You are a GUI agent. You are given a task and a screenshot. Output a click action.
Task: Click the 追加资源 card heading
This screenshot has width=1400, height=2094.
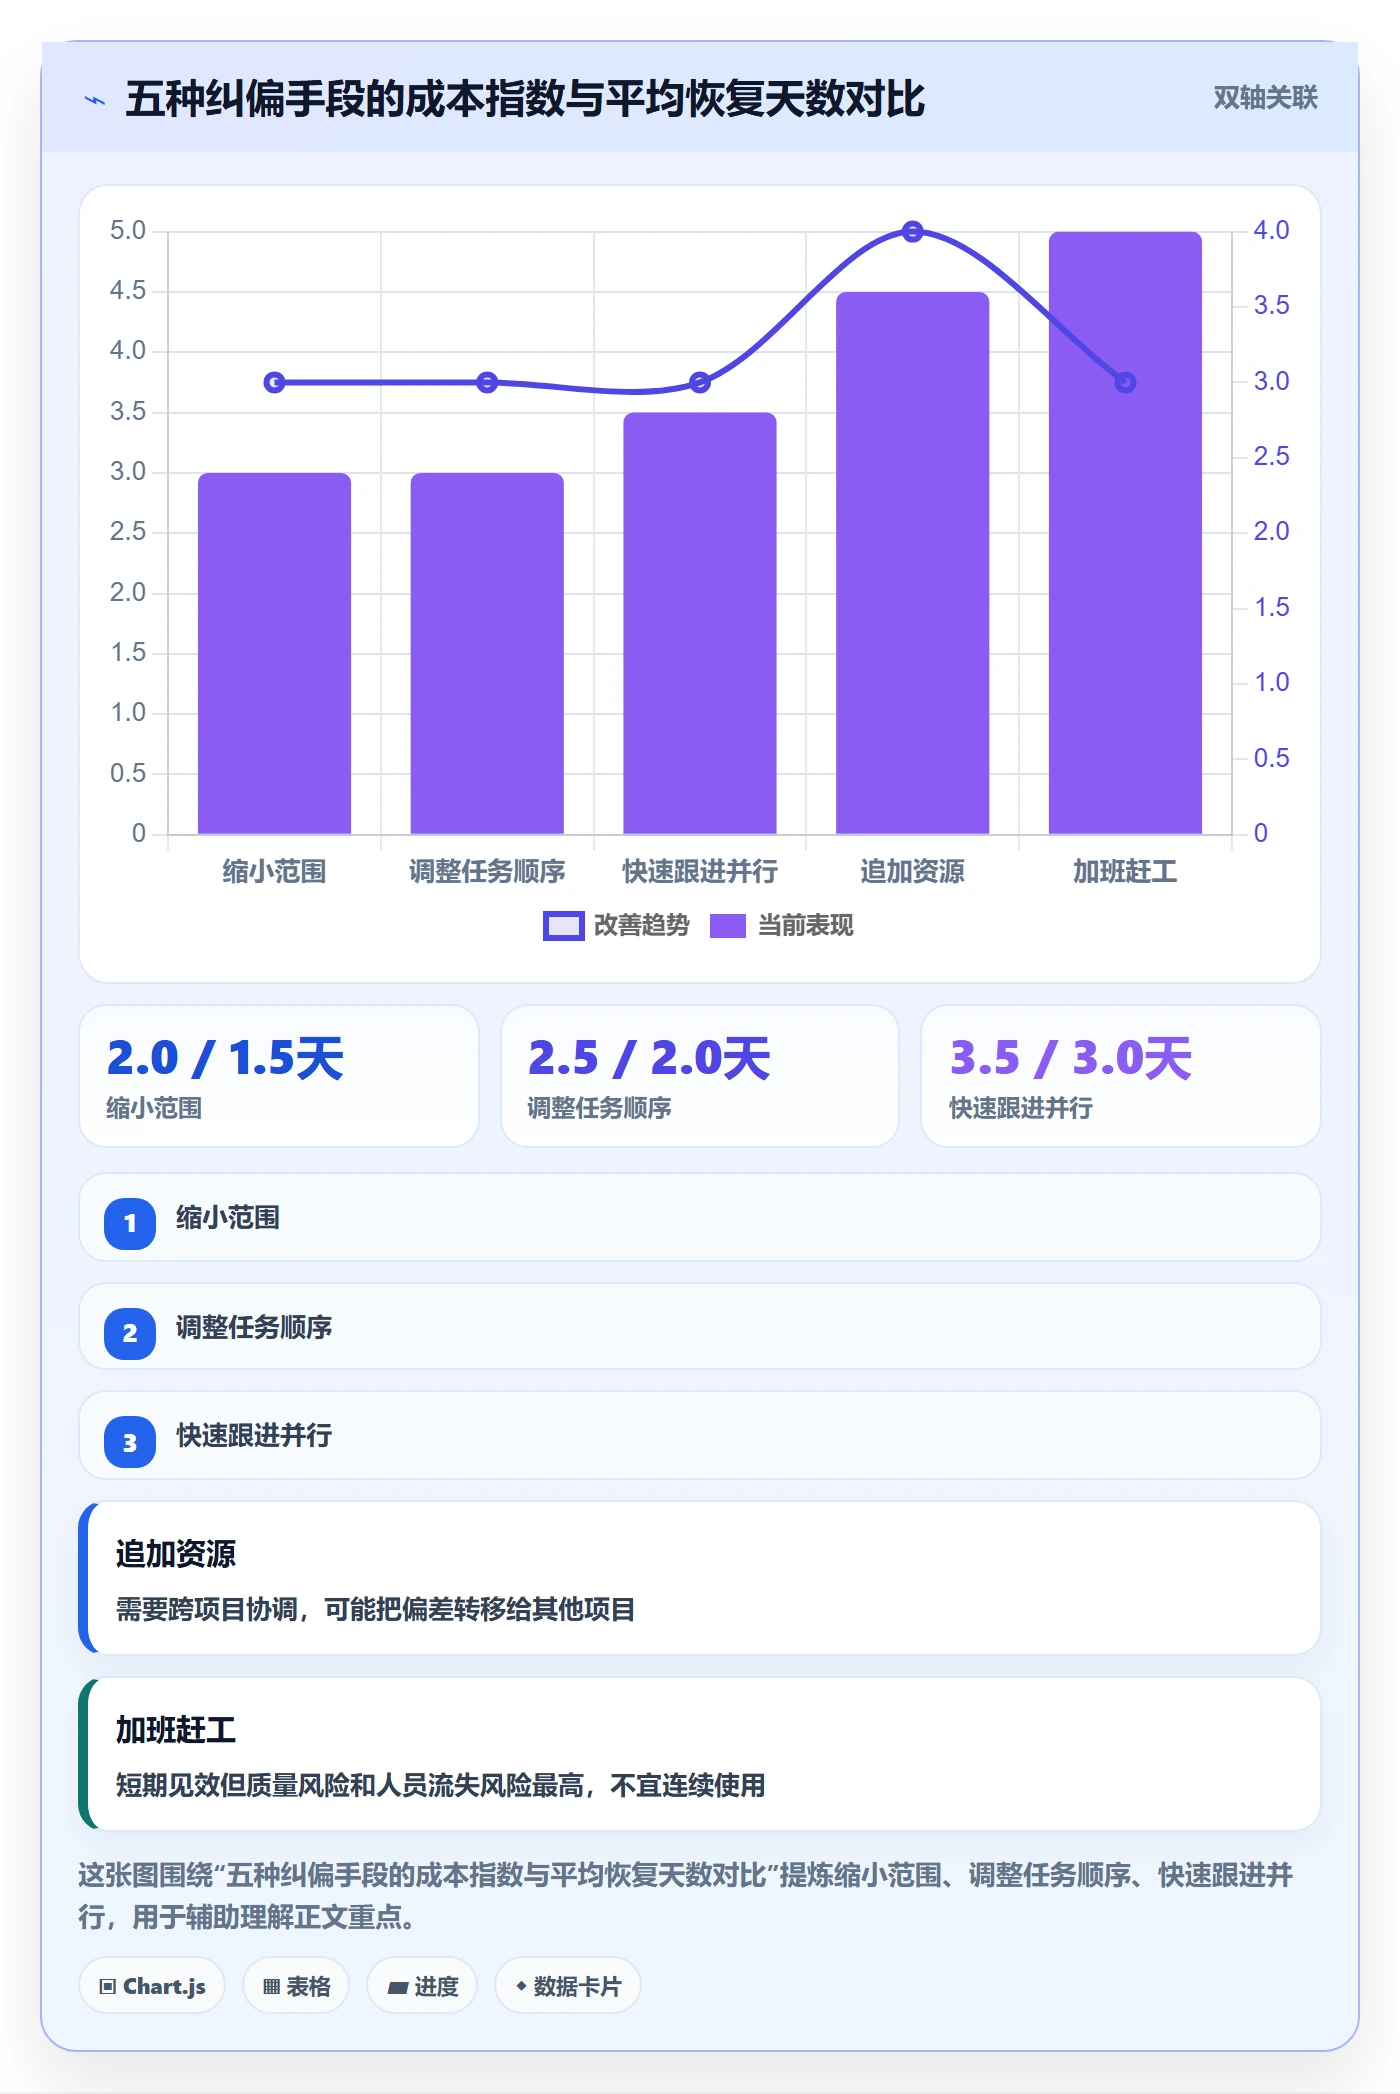[176, 1554]
